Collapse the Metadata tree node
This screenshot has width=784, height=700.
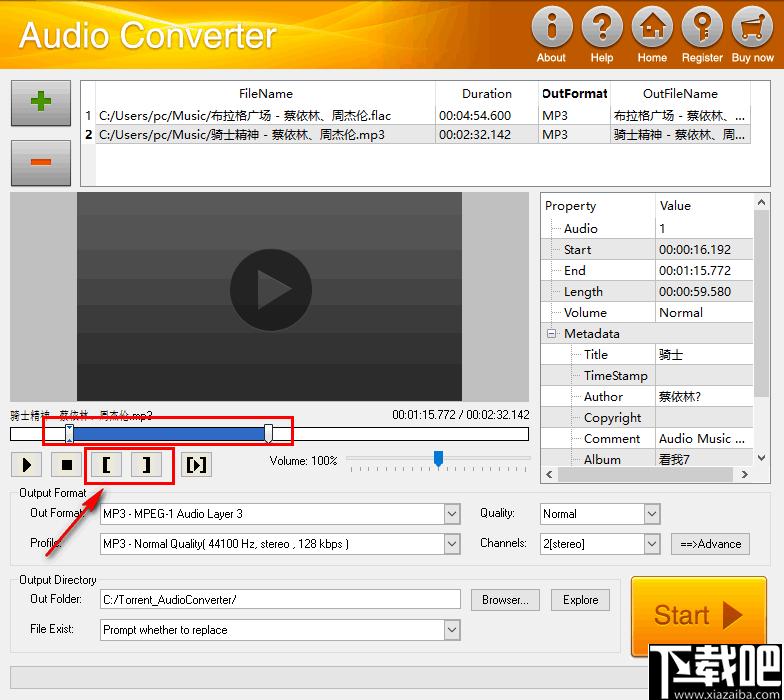coord(552,334)
